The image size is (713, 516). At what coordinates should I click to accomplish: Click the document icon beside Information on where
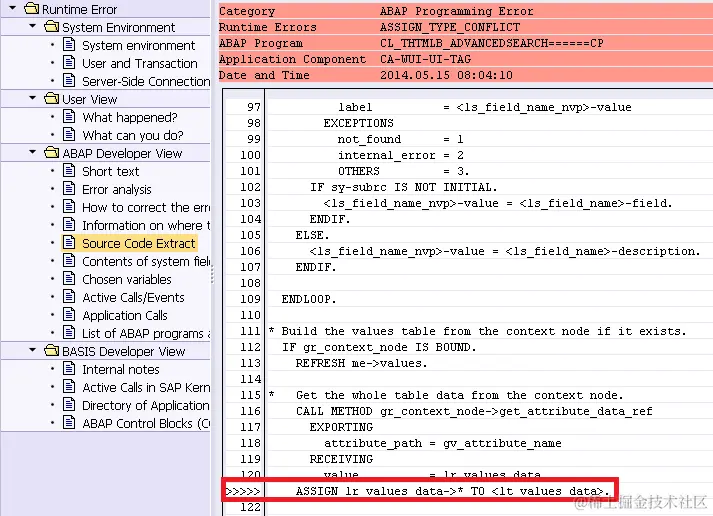coord(69,225)
